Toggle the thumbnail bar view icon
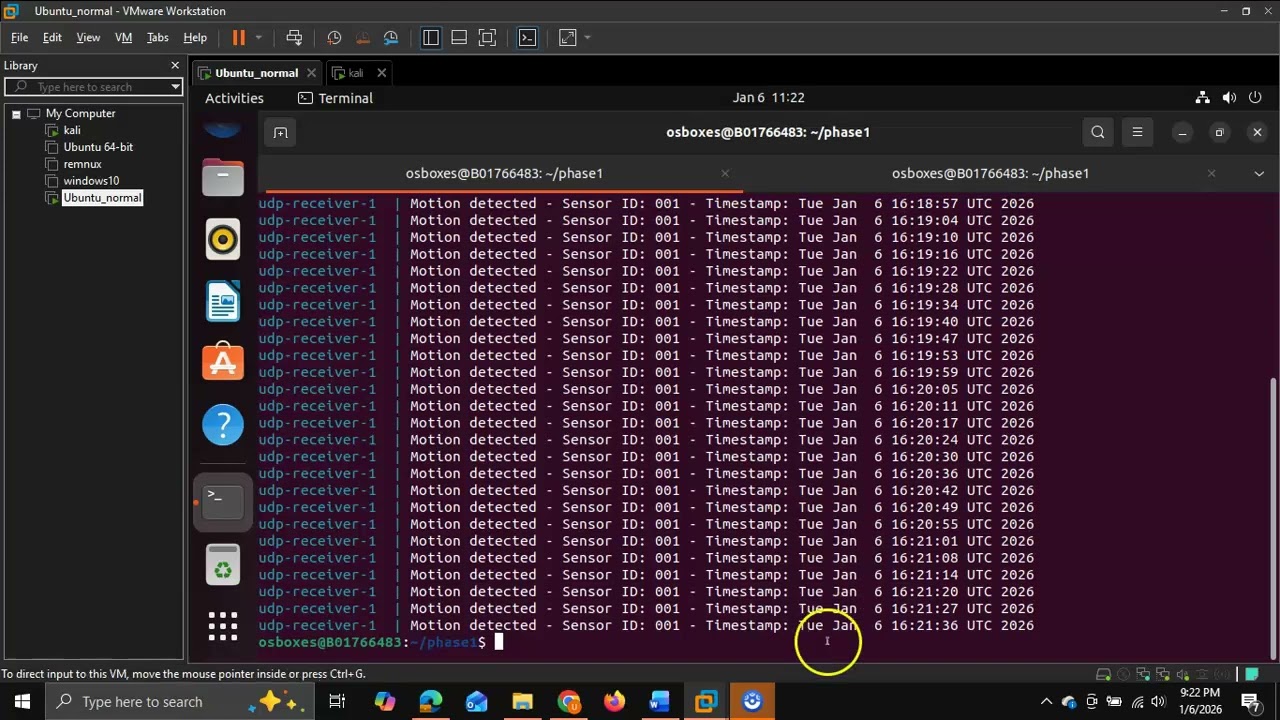 coord(459,38)
